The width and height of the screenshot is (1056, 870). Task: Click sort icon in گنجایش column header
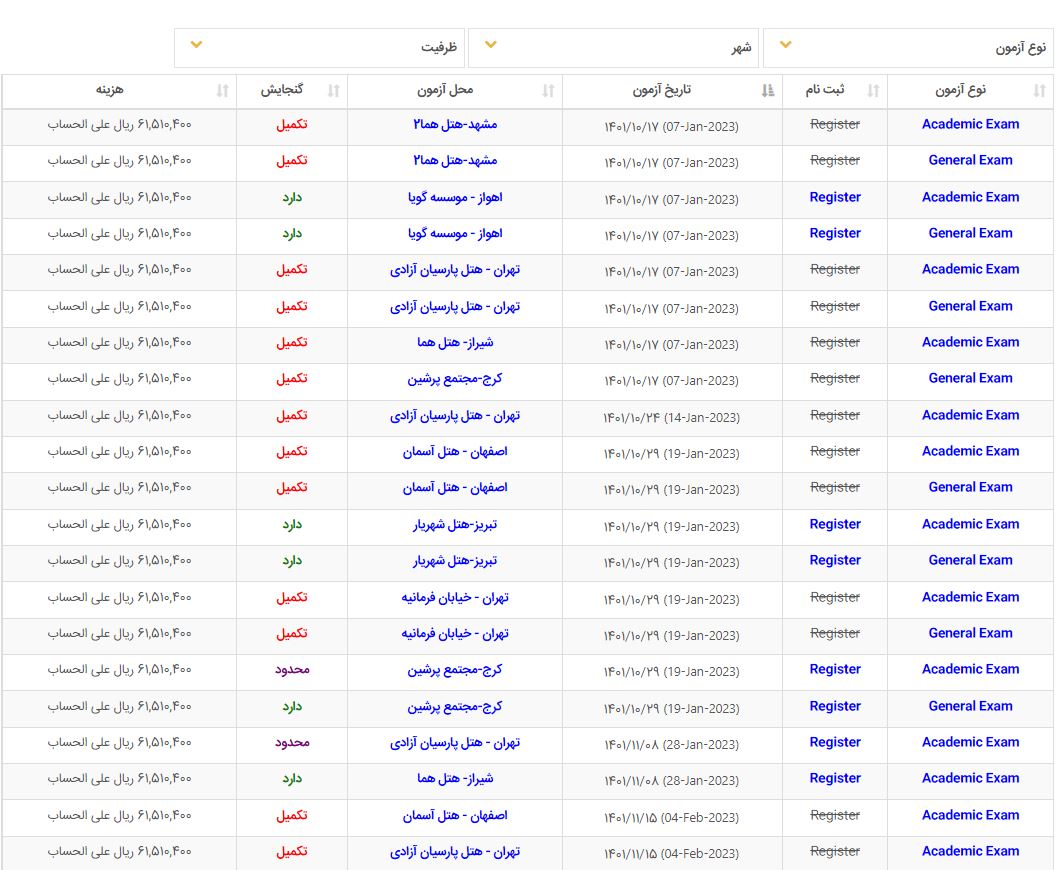334,91
